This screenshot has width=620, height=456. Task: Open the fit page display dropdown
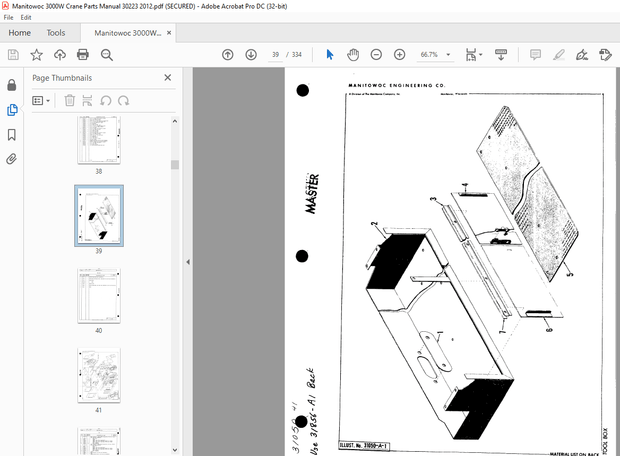tap(474, 55)
